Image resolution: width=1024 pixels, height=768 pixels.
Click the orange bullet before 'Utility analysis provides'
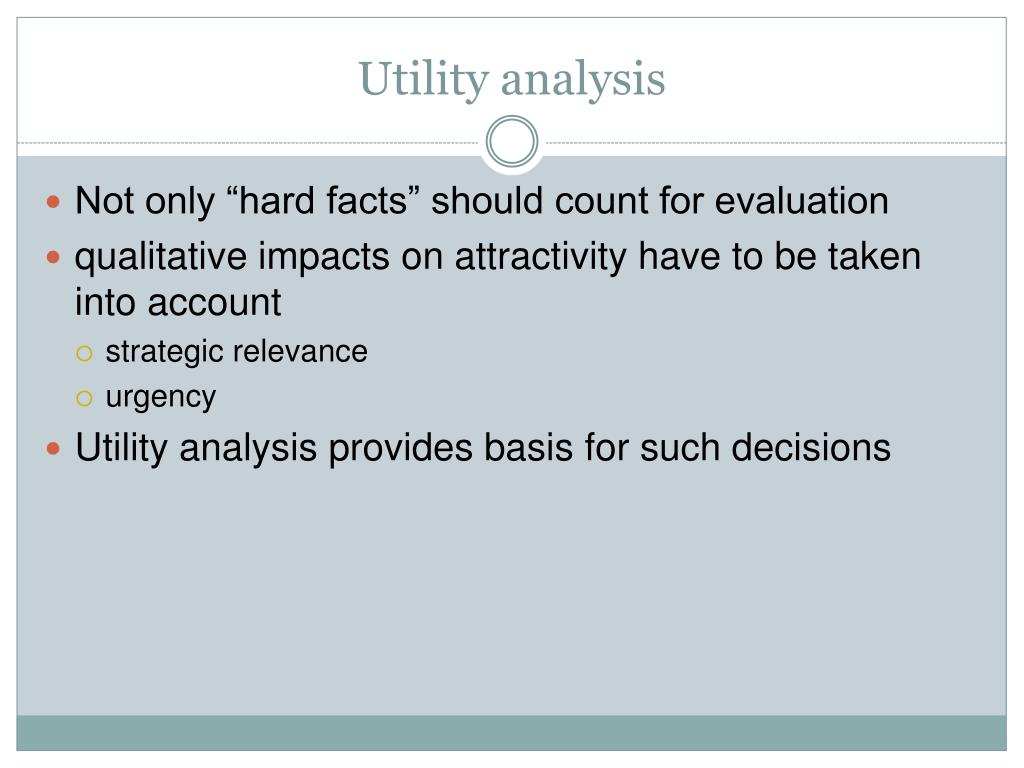pos(54,449)
